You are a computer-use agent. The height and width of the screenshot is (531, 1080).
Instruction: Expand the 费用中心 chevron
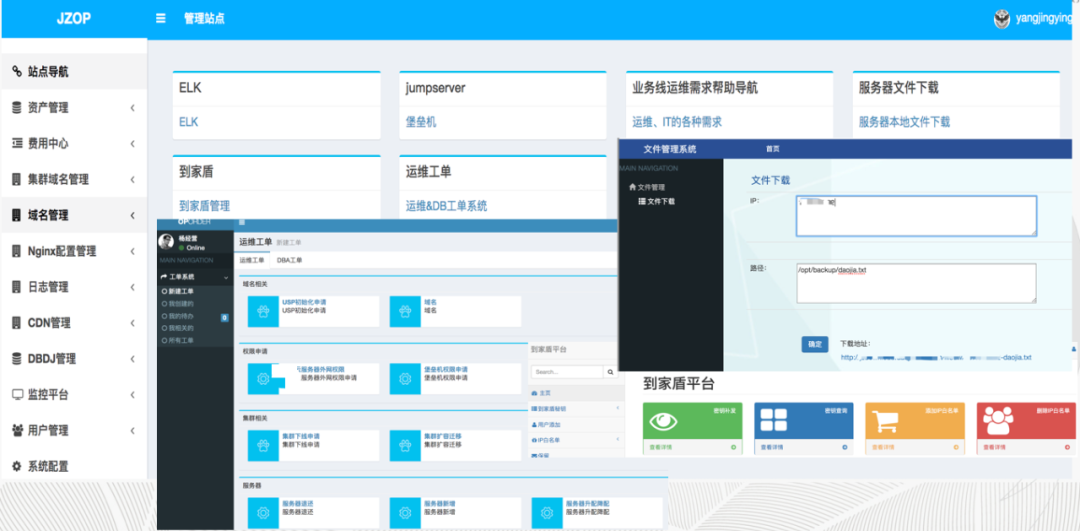click(132, 144)
